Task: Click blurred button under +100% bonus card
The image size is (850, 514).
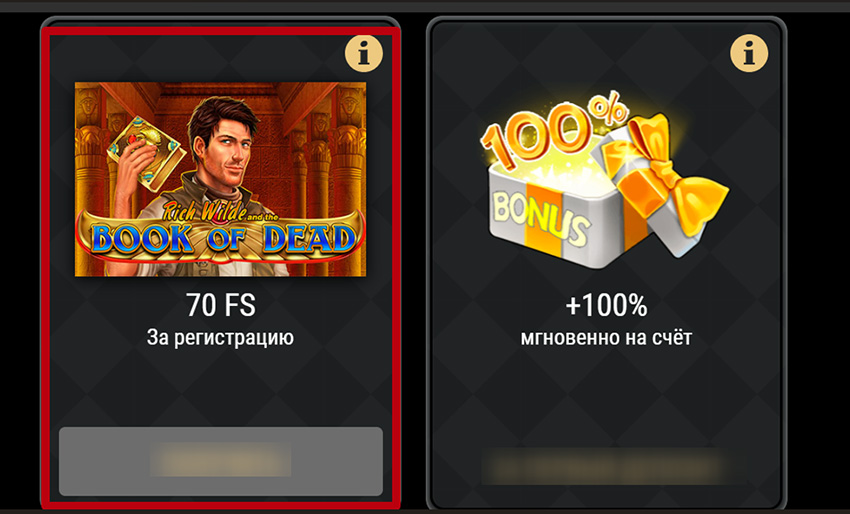Action: click(604, 466)
